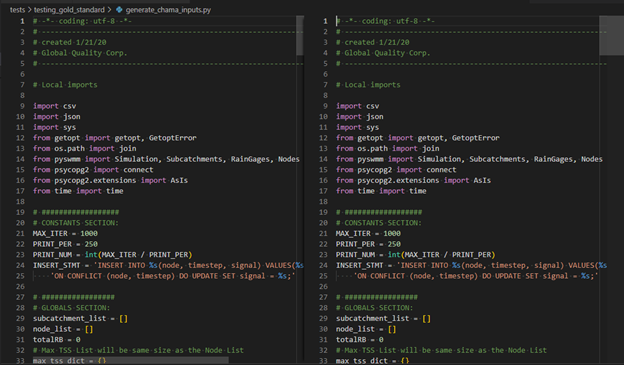Click the left pane minimap scroll slider

[x=300, y=35]
